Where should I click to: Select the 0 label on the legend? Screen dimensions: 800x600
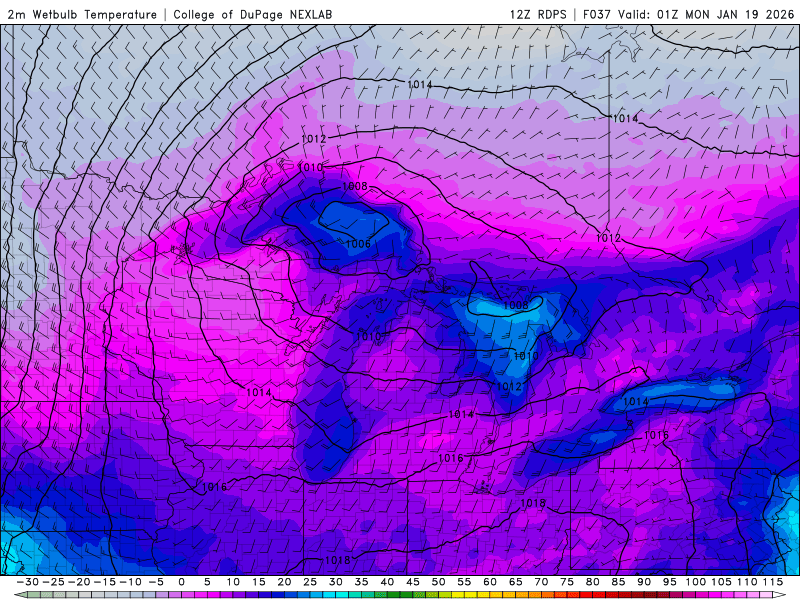click(x=182, y=582)
